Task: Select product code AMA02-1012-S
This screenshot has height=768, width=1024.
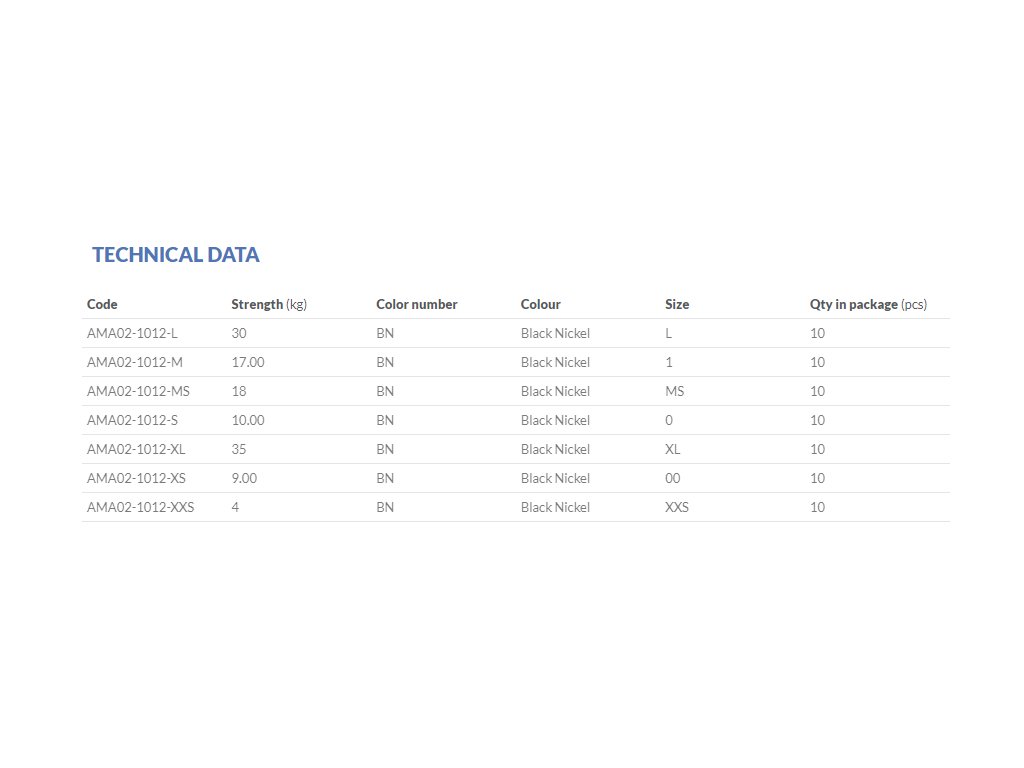Action: (133, 420)
